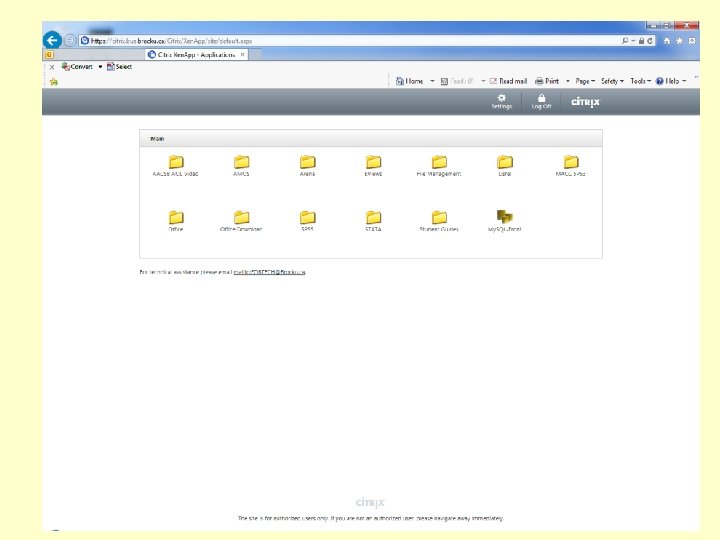Close the Citrix XenApp tab
The width and height of the screenshot is (720, 540).
tap(242, 54)
